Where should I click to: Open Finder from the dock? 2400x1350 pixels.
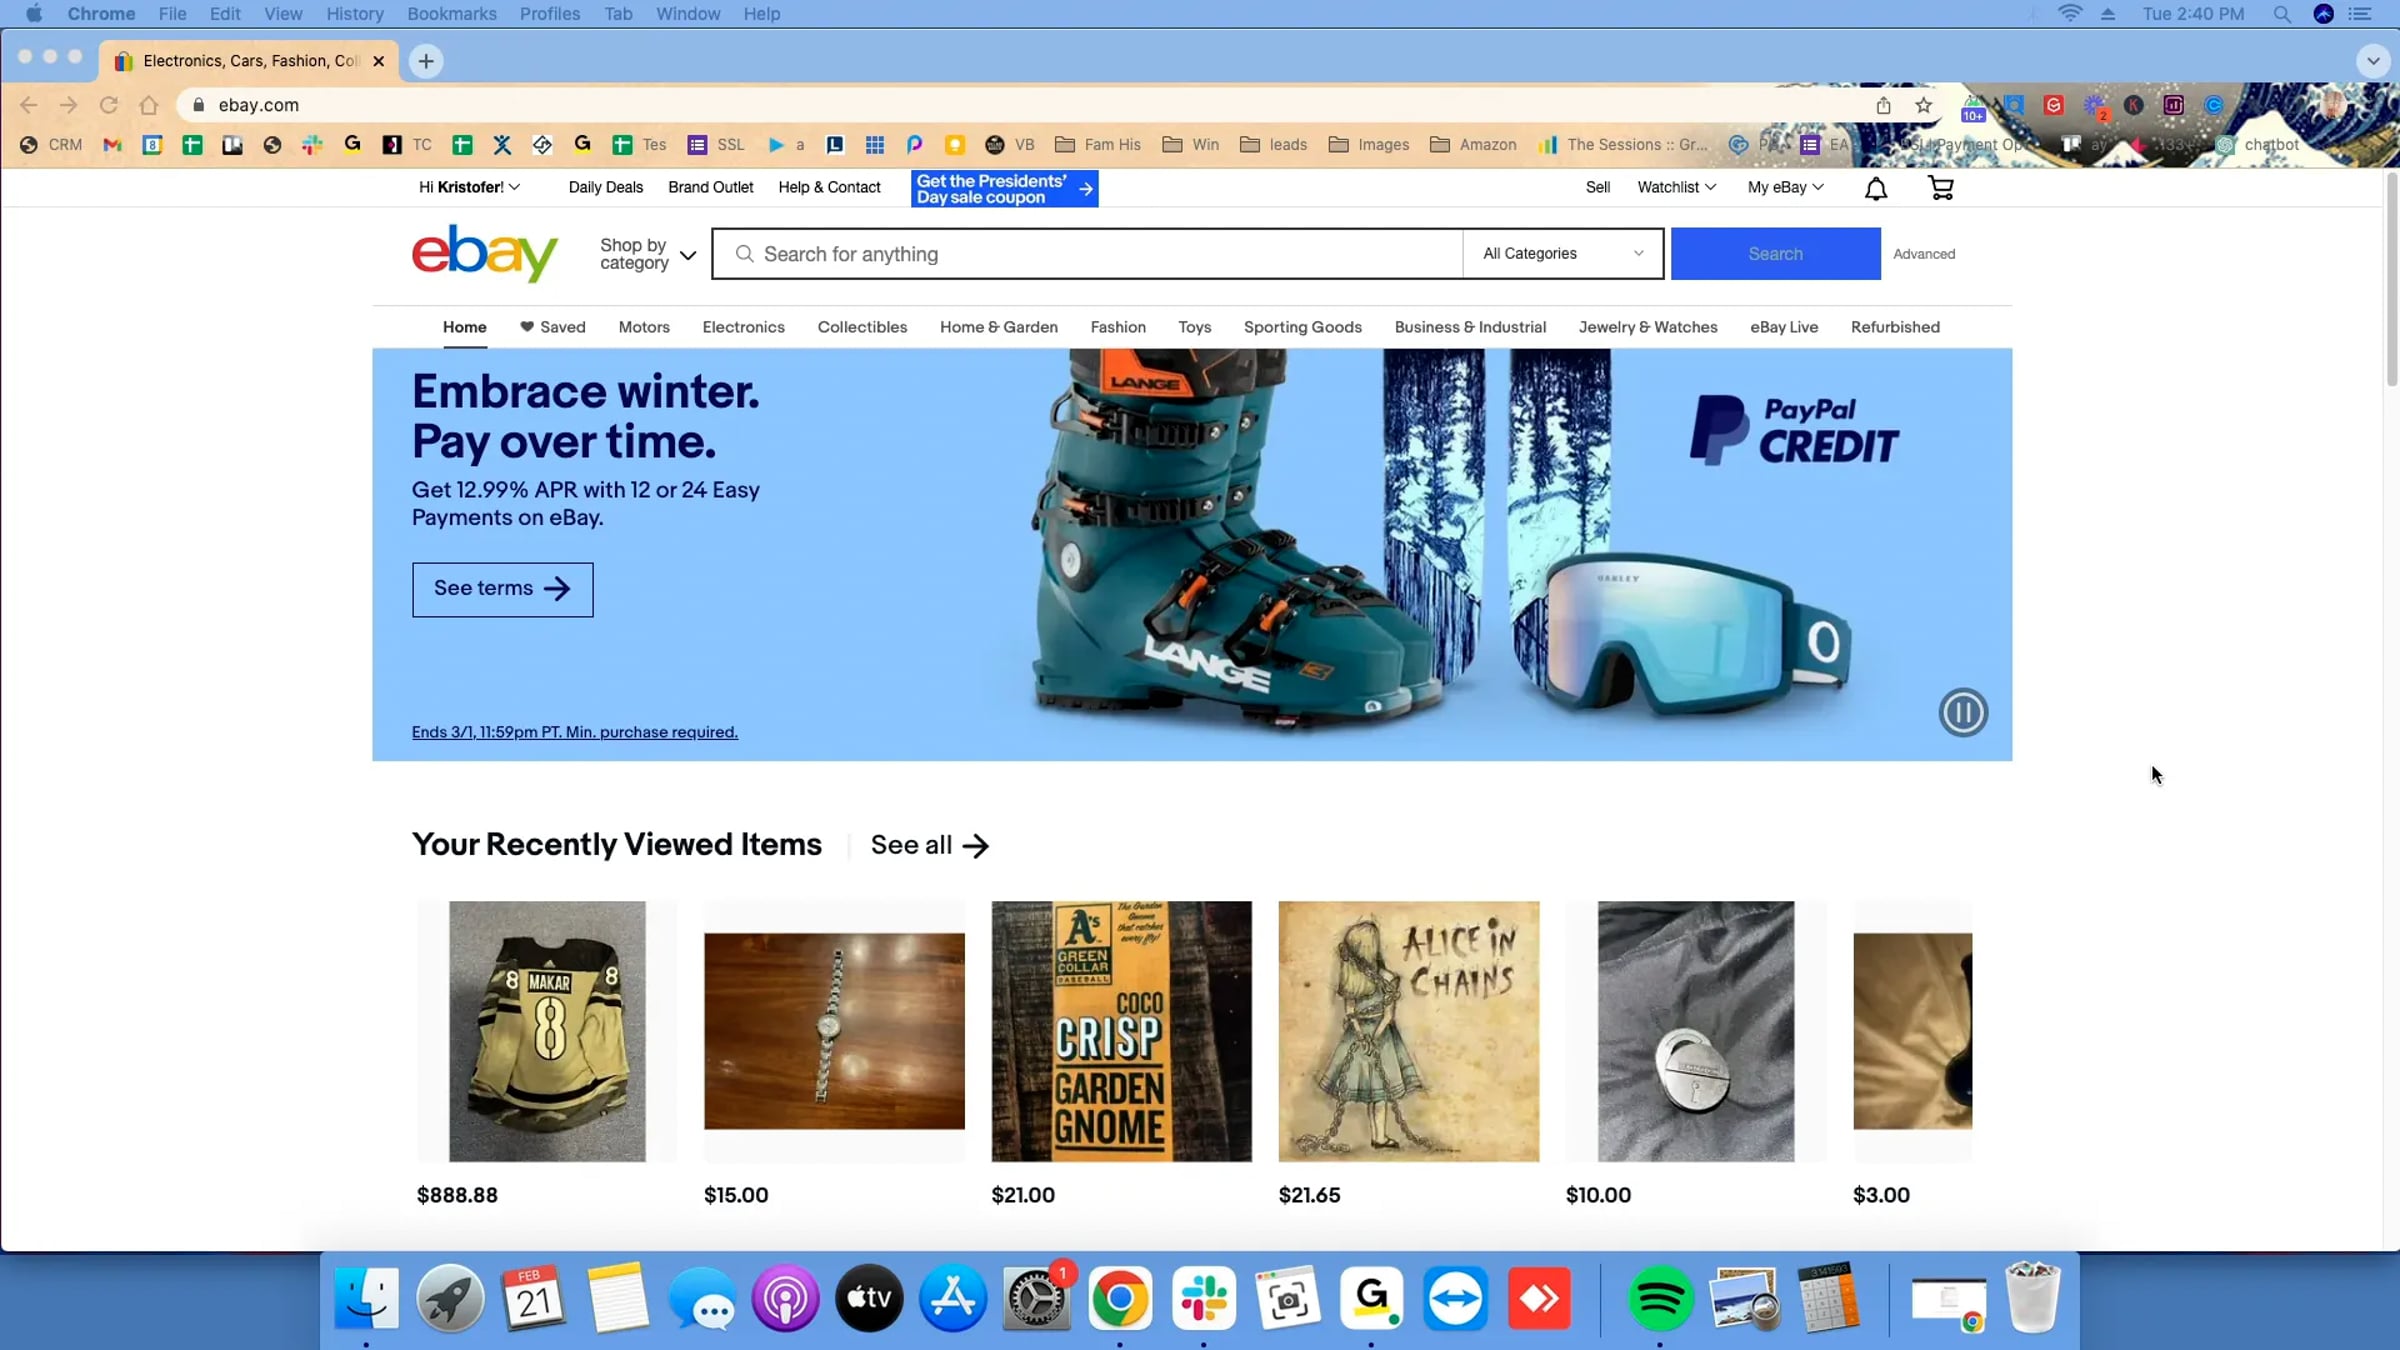point(366,1299)
